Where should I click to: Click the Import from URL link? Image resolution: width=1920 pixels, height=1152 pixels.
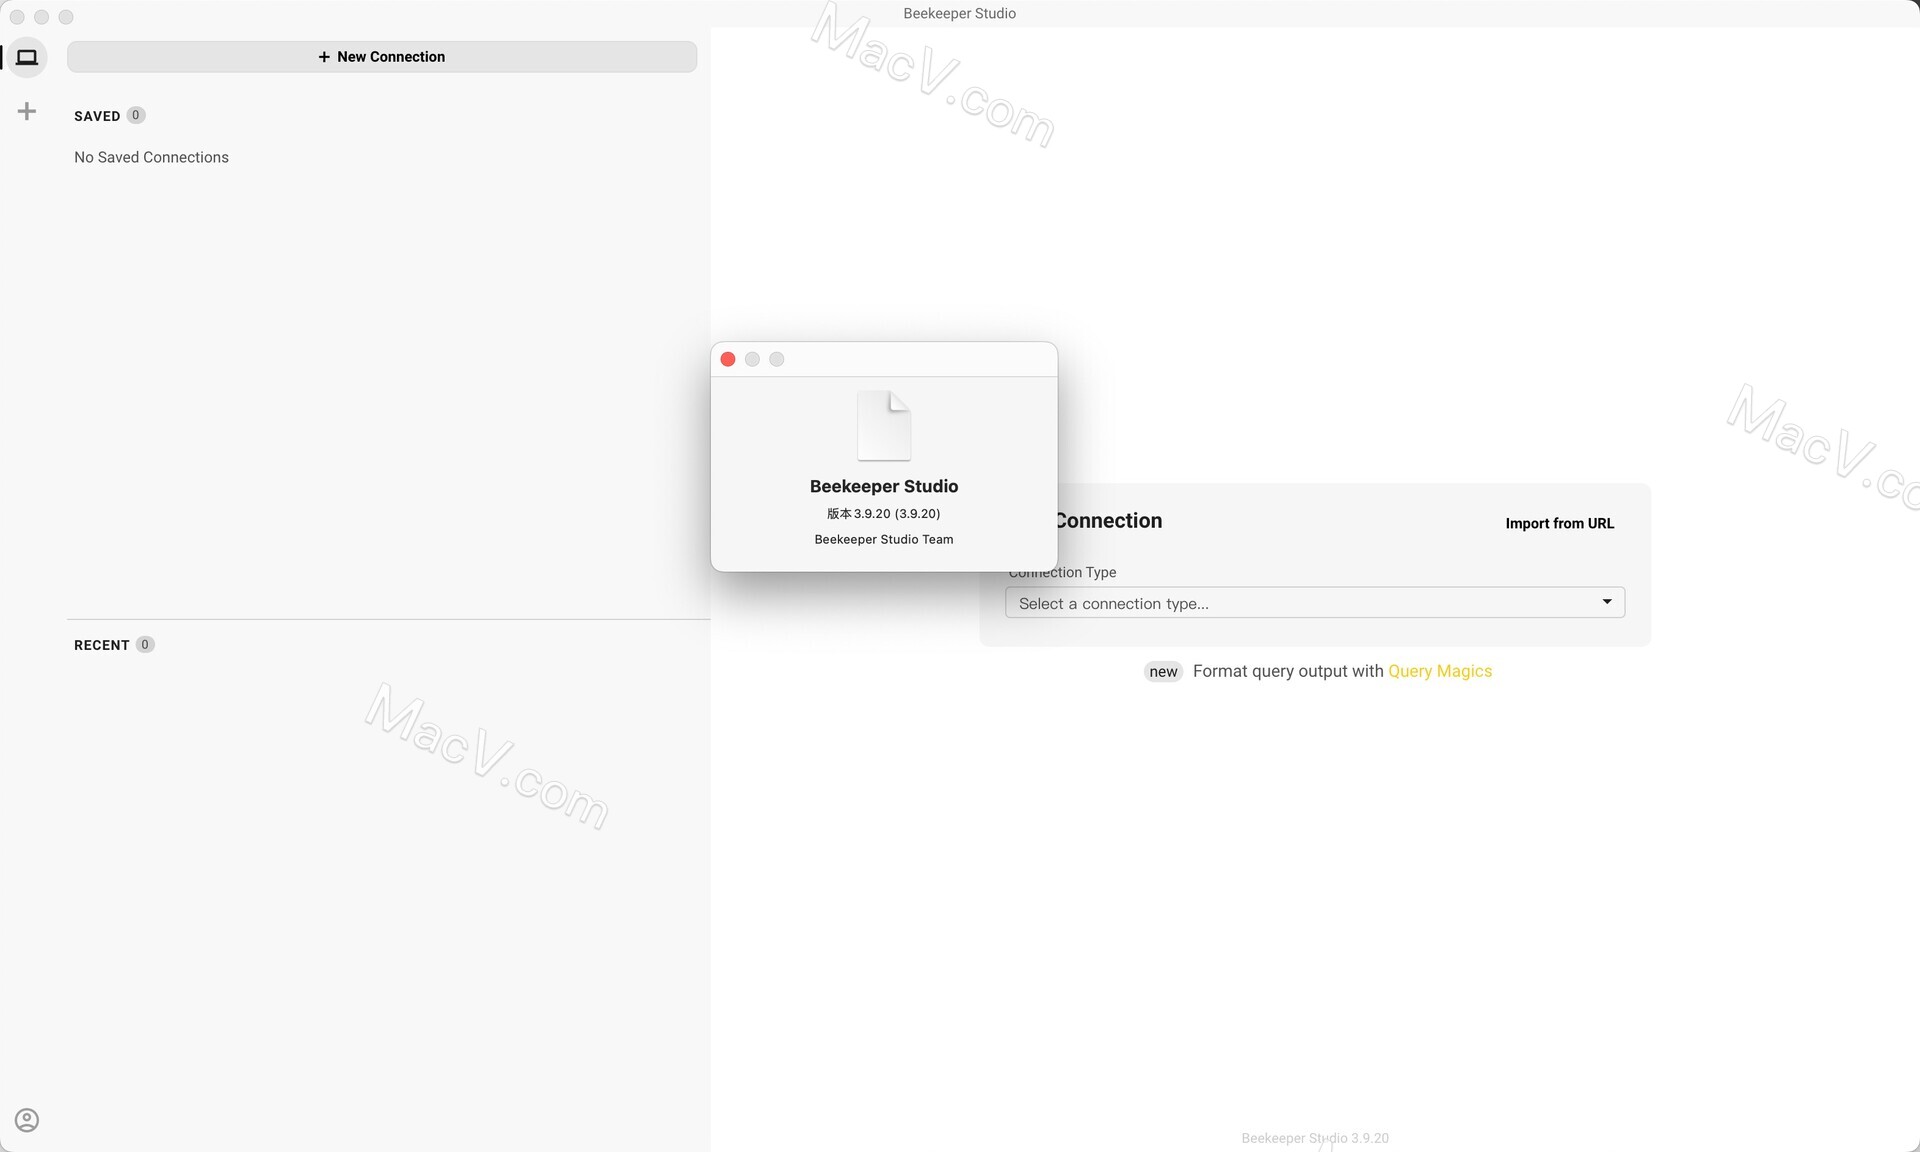[x=1559, y=523]
